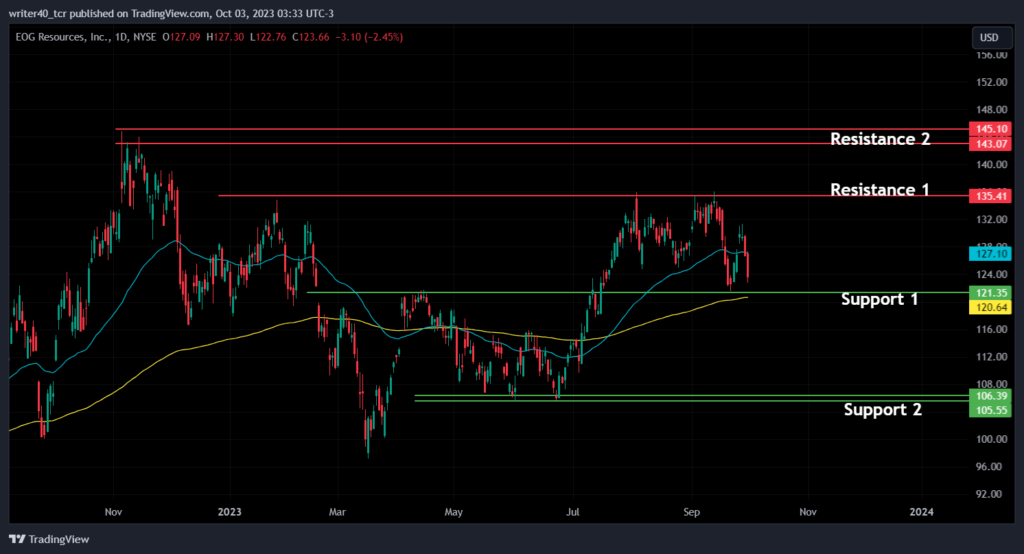Viewport: 1024px width, 554px height.
Task: Select the 105.55 green price label
Action: (x=990, y=410)
